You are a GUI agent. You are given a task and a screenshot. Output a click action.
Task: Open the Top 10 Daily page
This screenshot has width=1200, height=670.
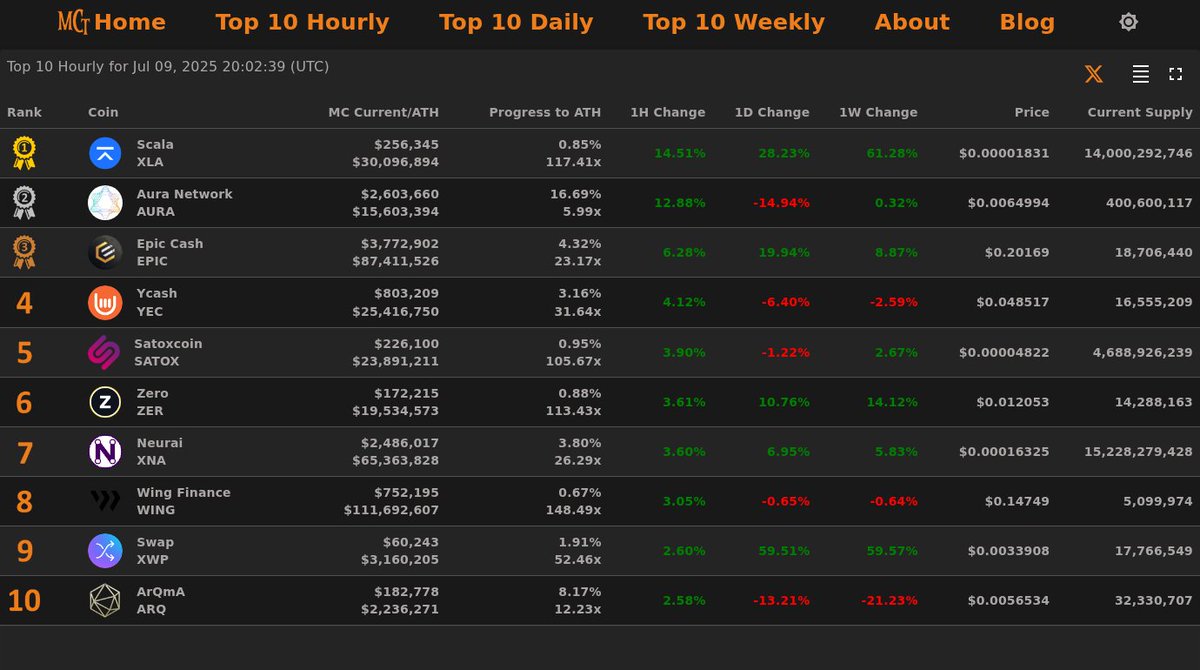[x=516, y=22]
